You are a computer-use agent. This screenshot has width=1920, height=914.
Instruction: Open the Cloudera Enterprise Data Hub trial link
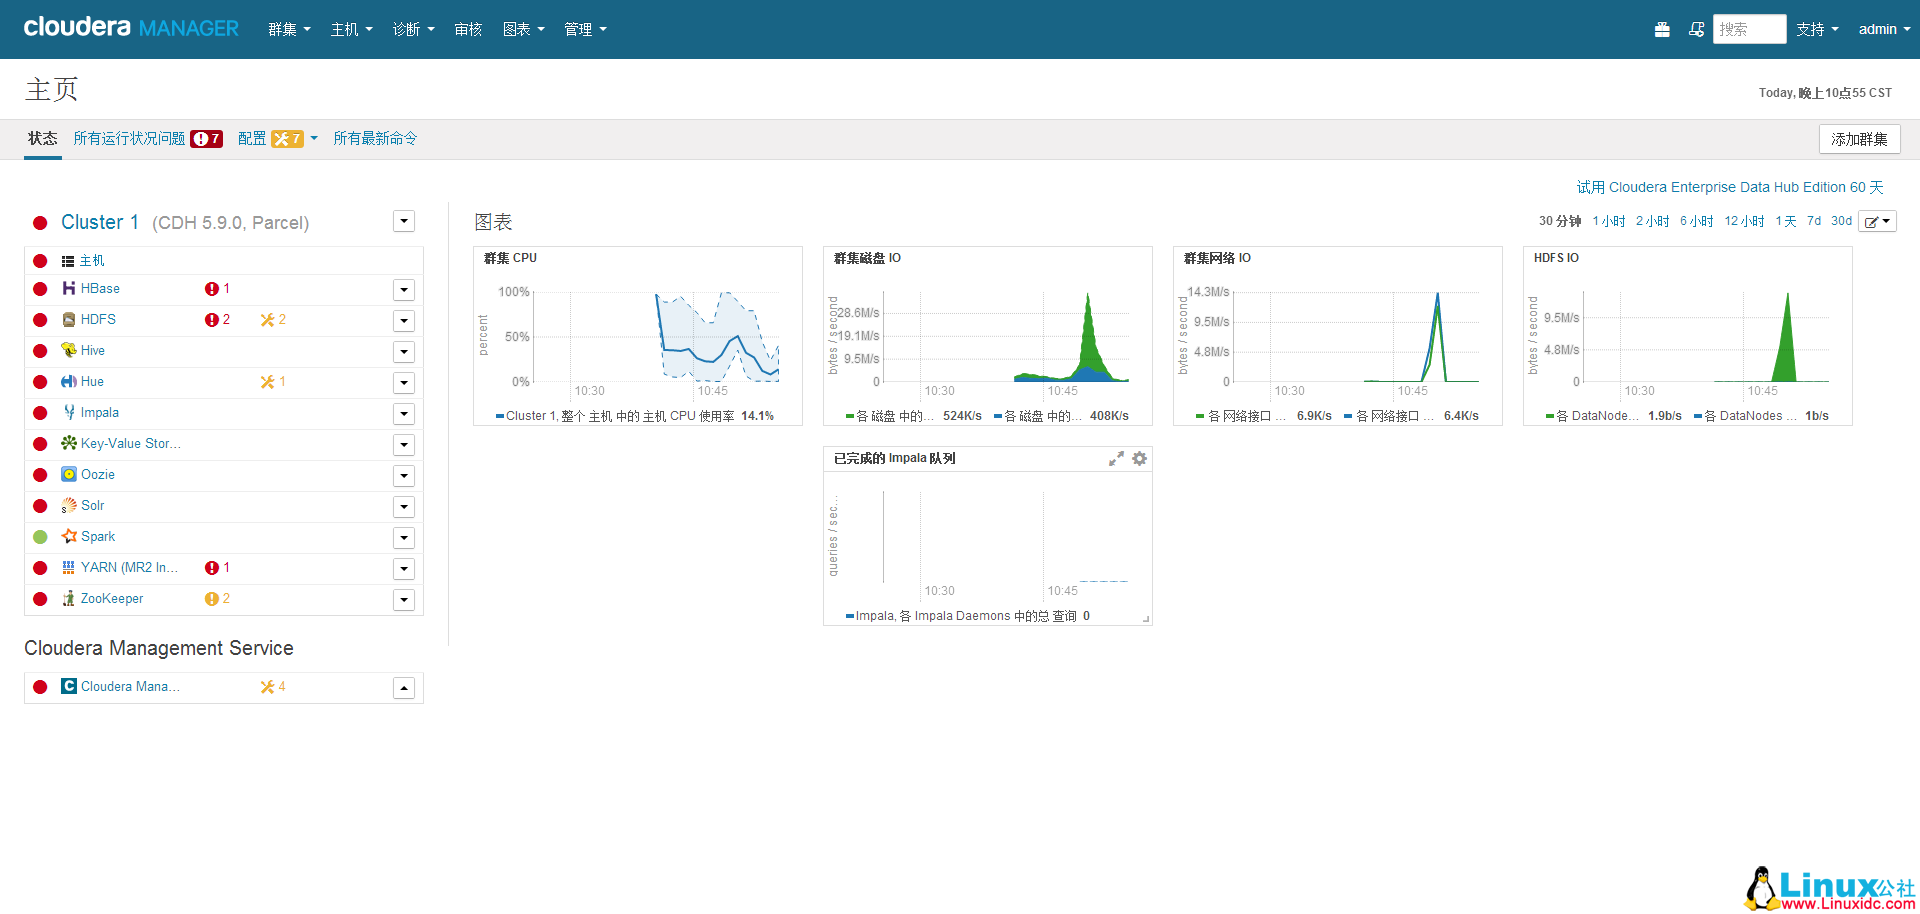(1730, 187)
